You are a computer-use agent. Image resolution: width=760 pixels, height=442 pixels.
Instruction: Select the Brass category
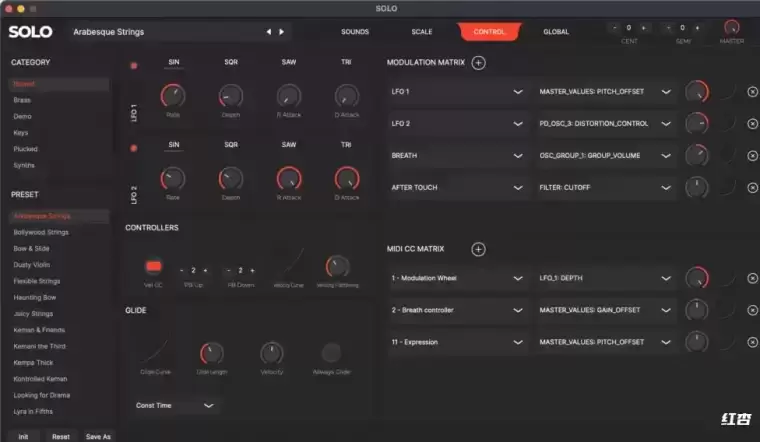(x=22, y=100)
